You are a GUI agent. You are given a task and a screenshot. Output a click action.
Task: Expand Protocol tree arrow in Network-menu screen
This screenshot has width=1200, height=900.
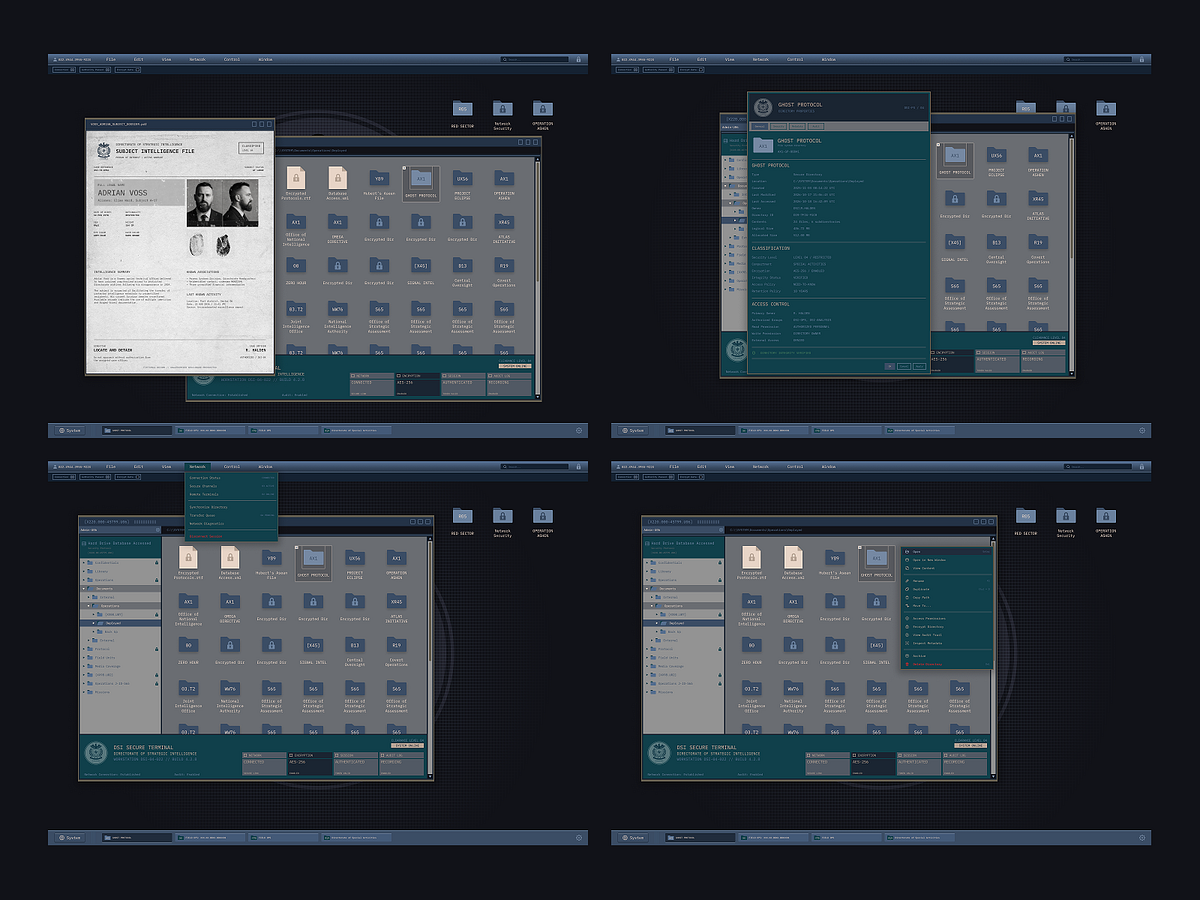tap(84, 649)
